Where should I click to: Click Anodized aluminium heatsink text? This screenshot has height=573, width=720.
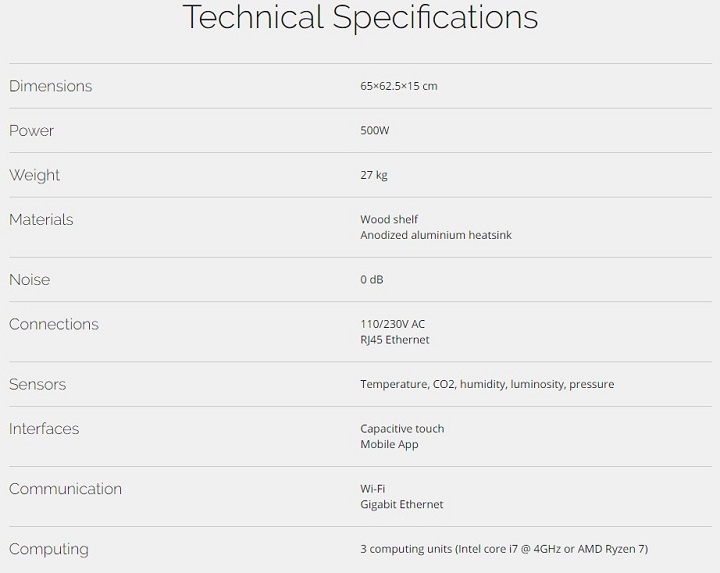[x=436, y=236]
